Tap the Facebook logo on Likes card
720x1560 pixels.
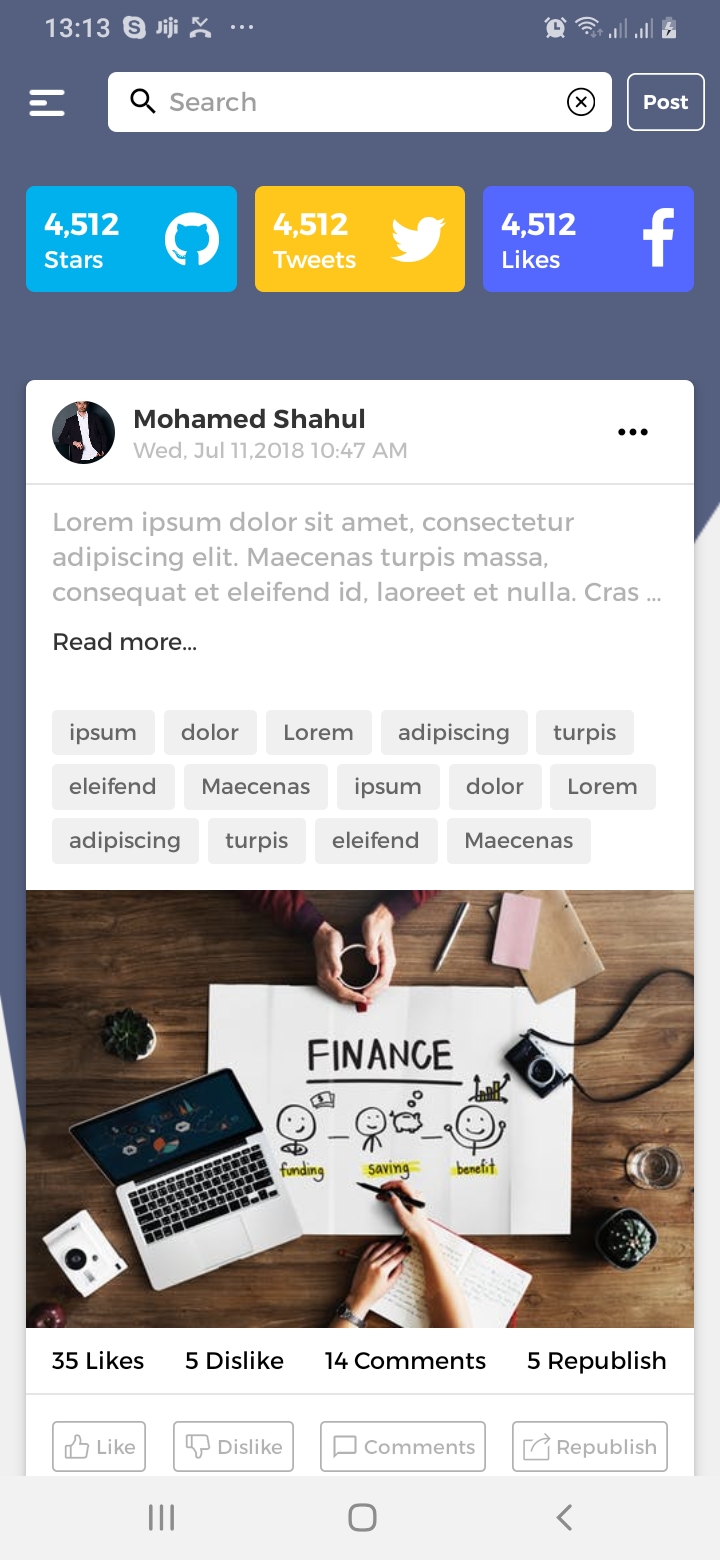coord(658,238)
